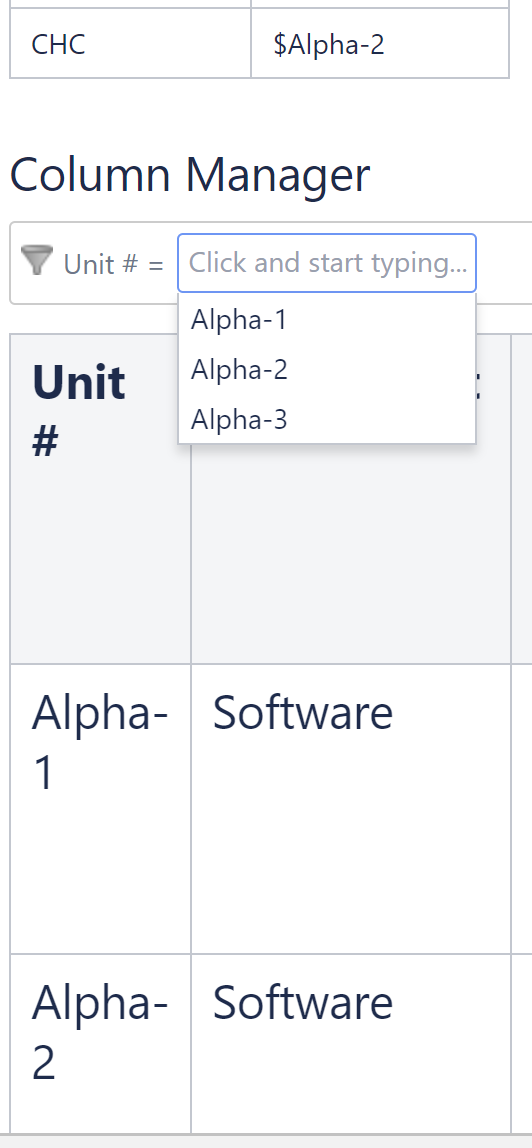The height and width of the screenshot is (1148, 532).
Task: Click the Software cell in the Alpha-1 row
Action: (351, 809)
